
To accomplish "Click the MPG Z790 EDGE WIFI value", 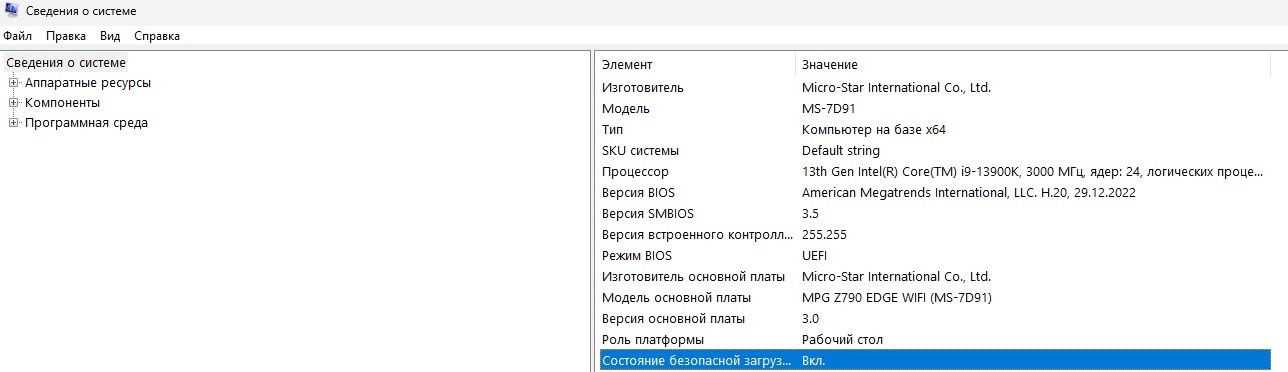I will pos(897,297).
